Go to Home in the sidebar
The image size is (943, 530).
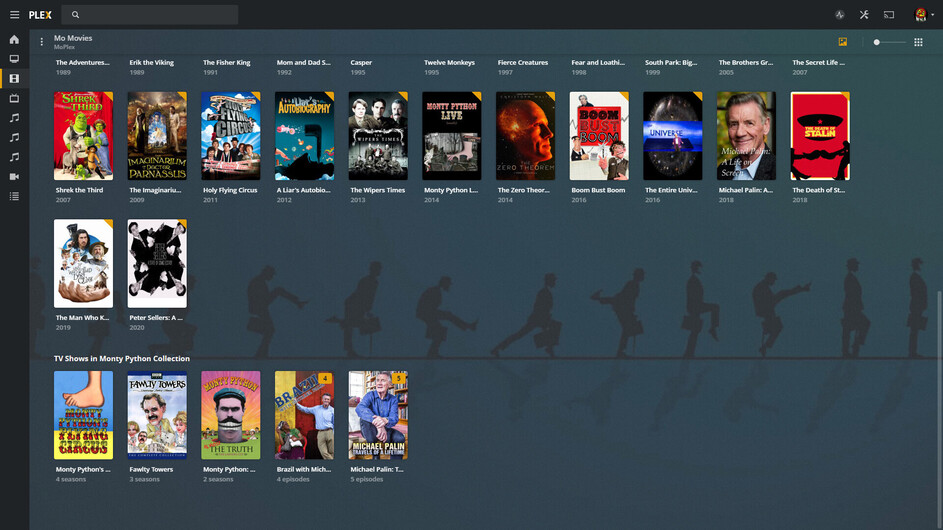point(14,40)
